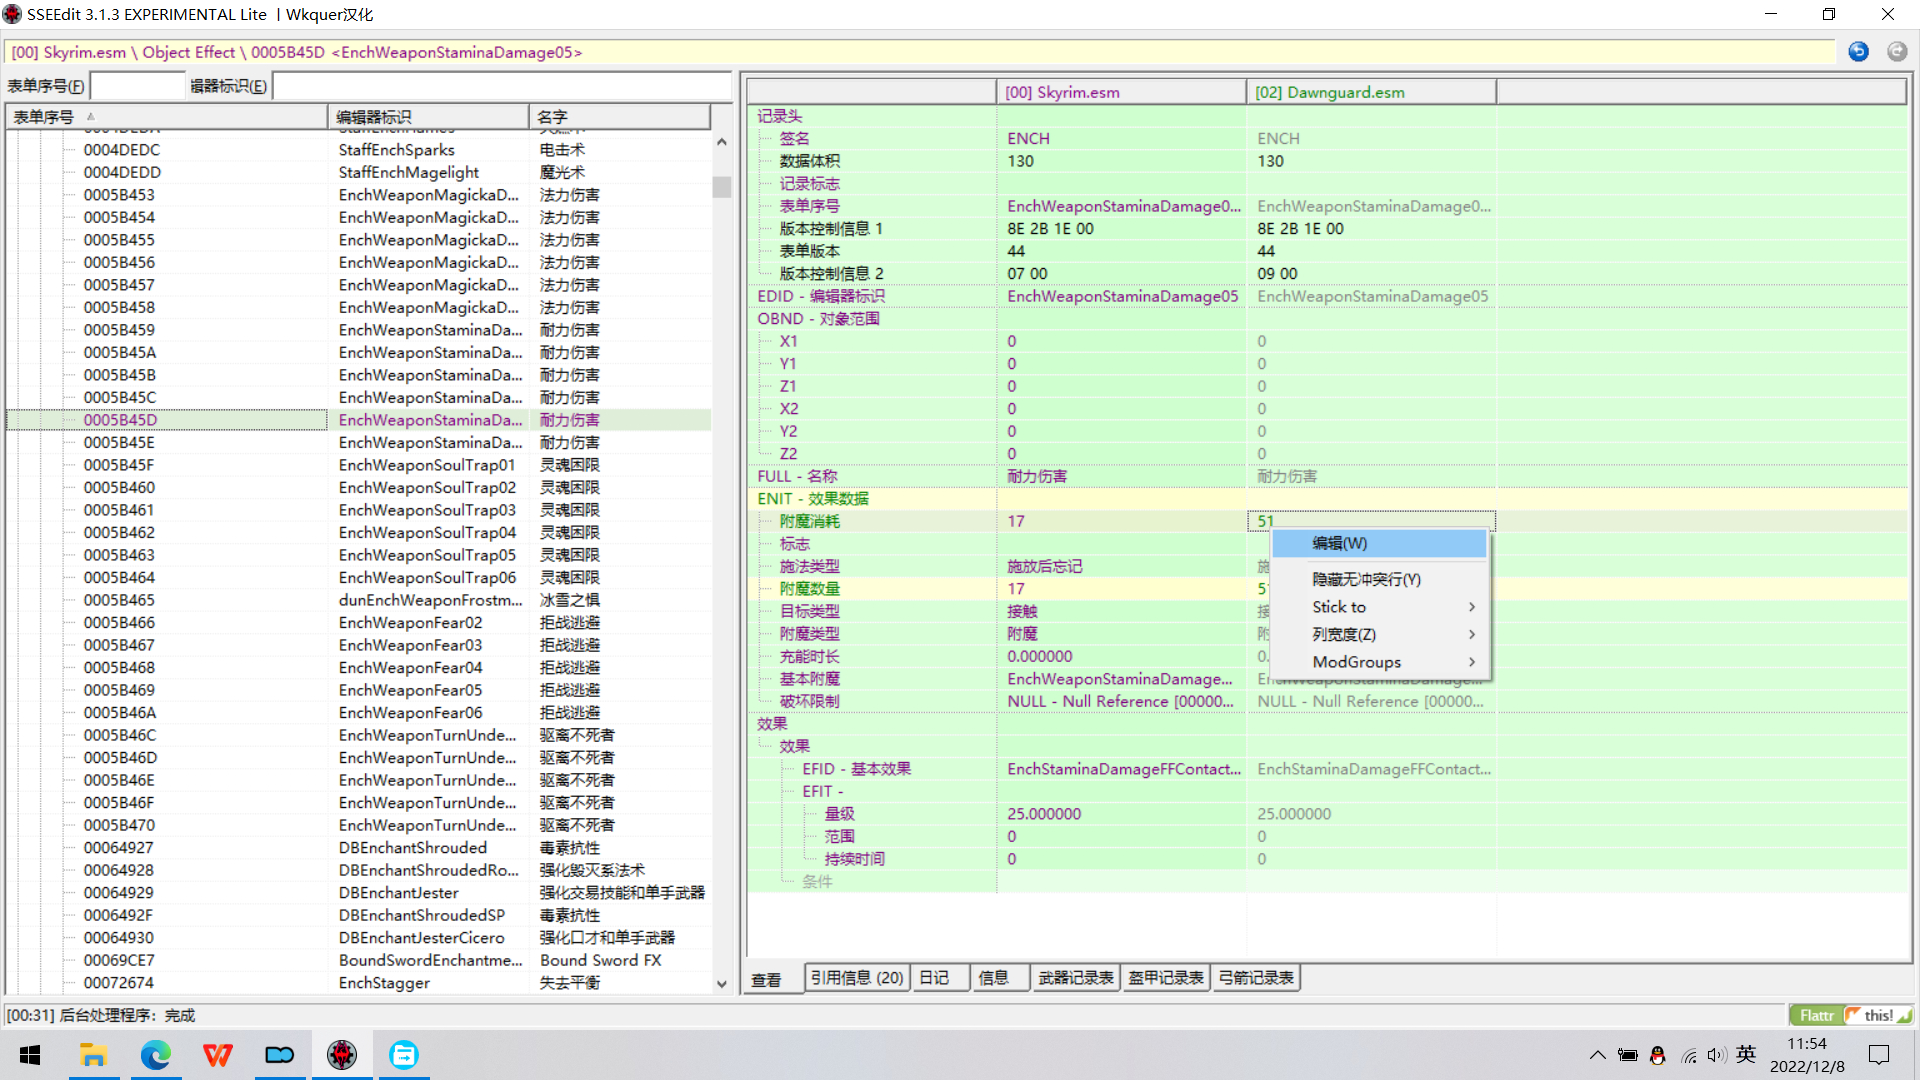Launch Microsoft Edge from the taskbar

pyautogui.click(x=155, y=1055)
